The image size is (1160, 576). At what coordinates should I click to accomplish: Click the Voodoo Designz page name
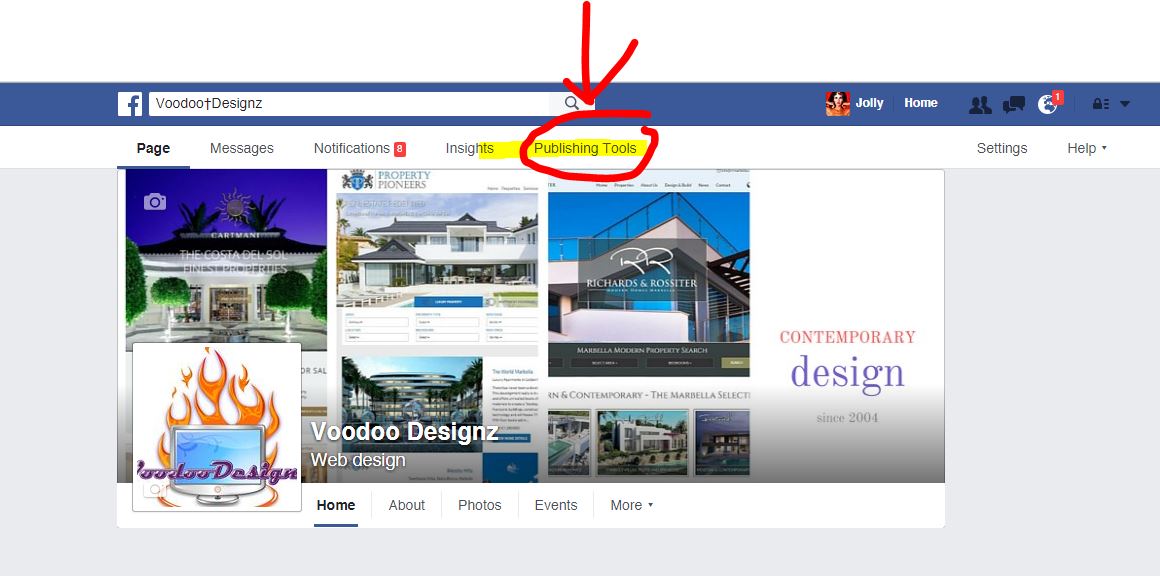(404, 432)
